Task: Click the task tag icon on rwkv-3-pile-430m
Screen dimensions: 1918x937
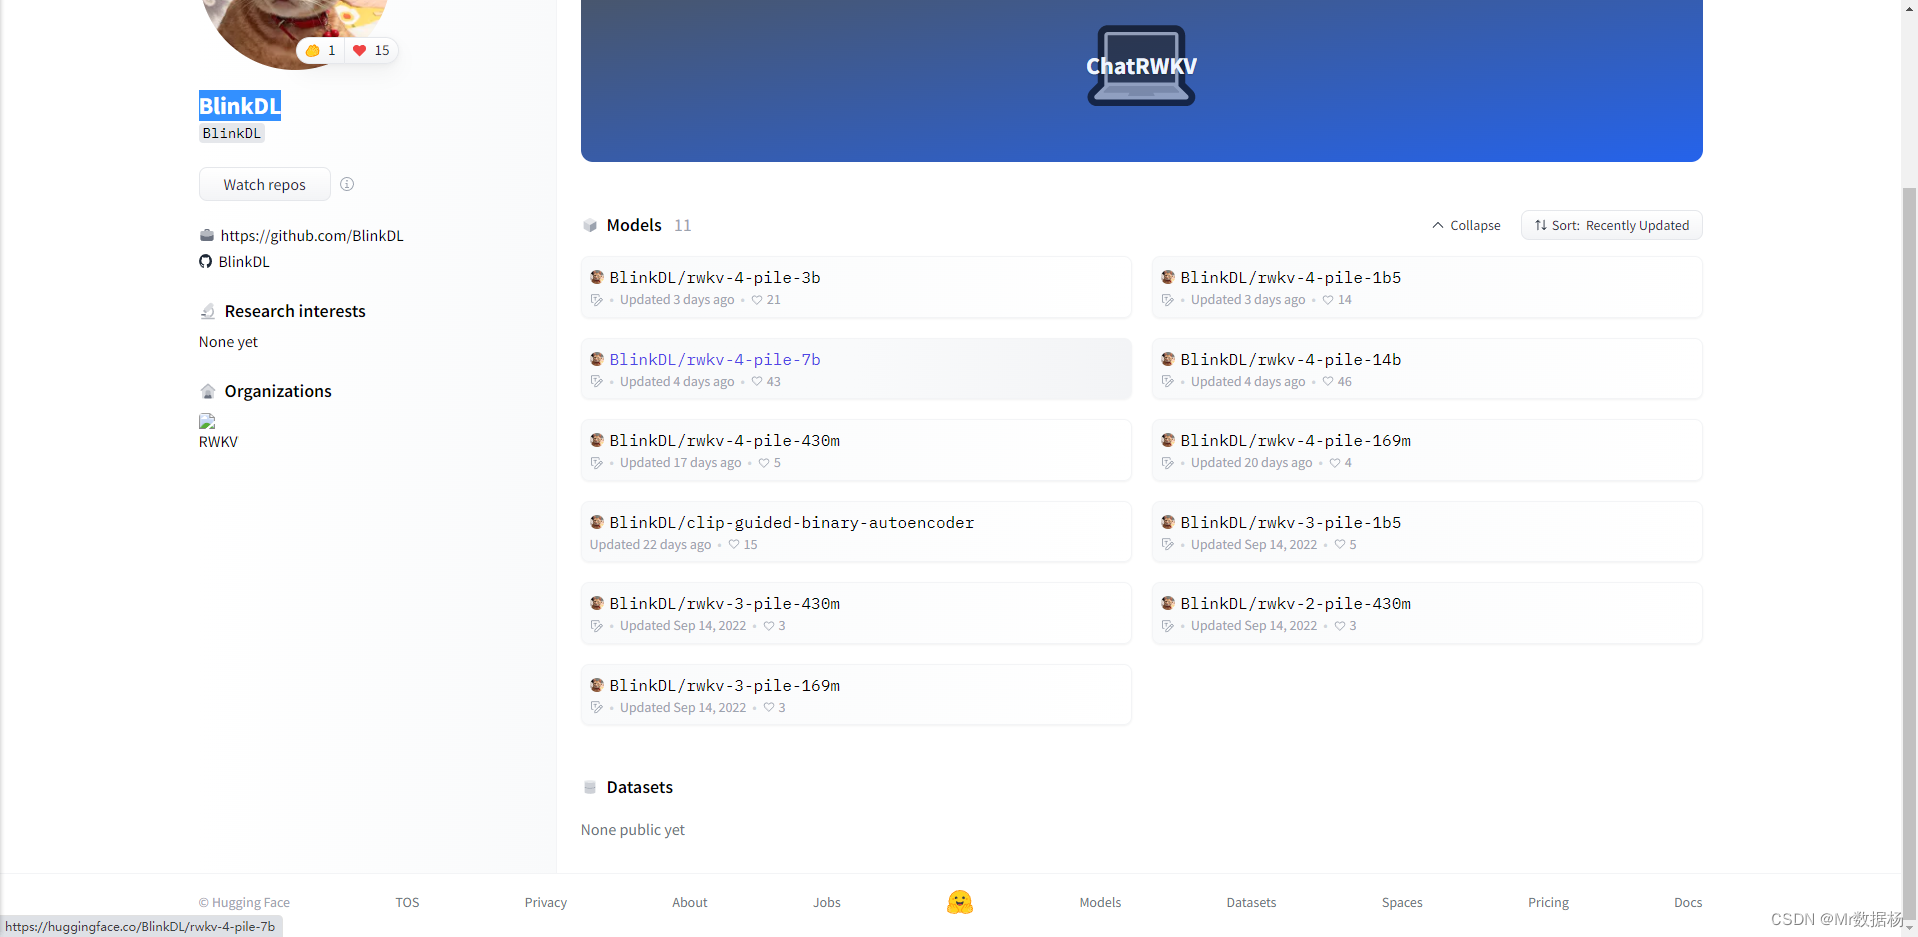Action: [x=597, y=626]
